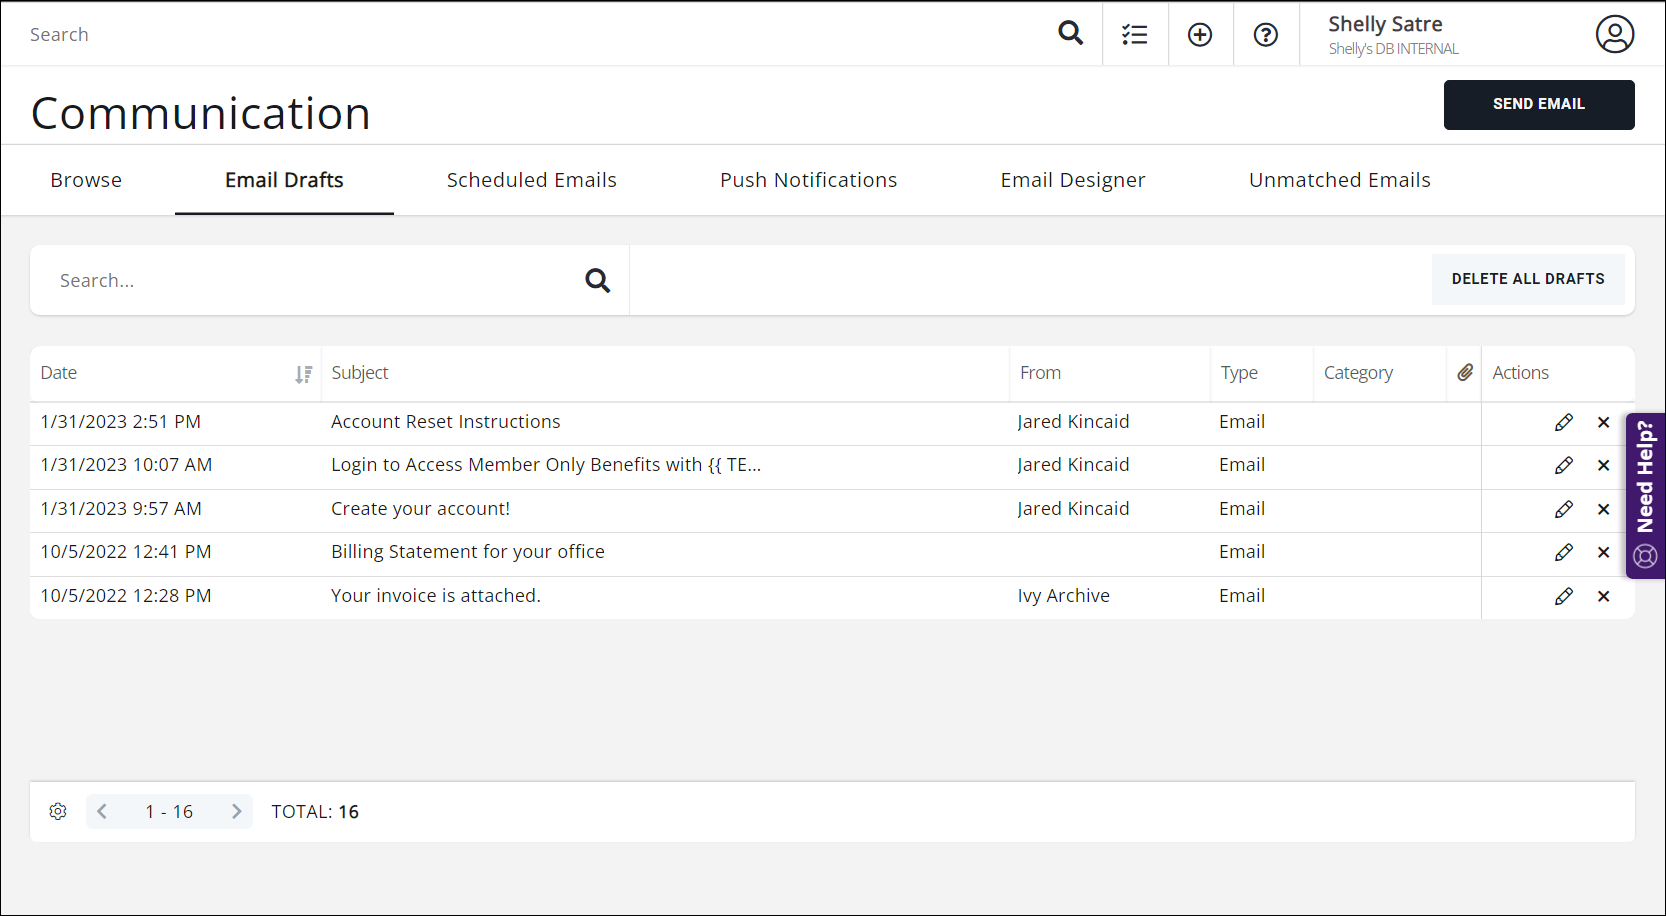This screenshot has height=916, width=1666.
Task: Edit the Billing Statement draft with pencil
Action: 1564,553
